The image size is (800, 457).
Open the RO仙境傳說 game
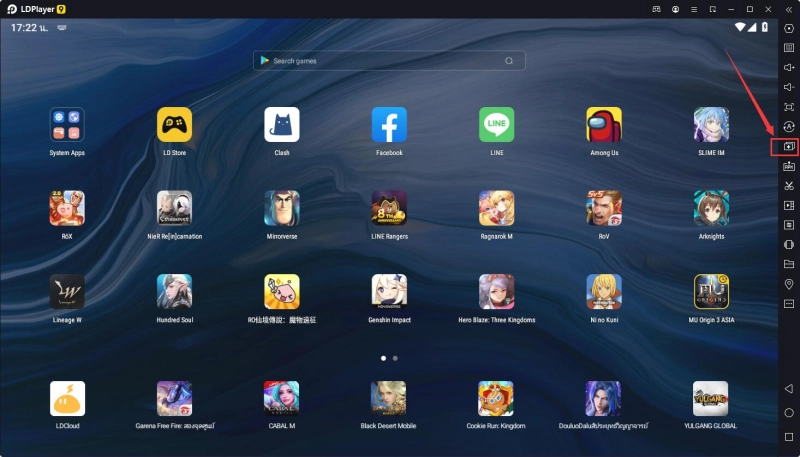(x=282, y=292)
